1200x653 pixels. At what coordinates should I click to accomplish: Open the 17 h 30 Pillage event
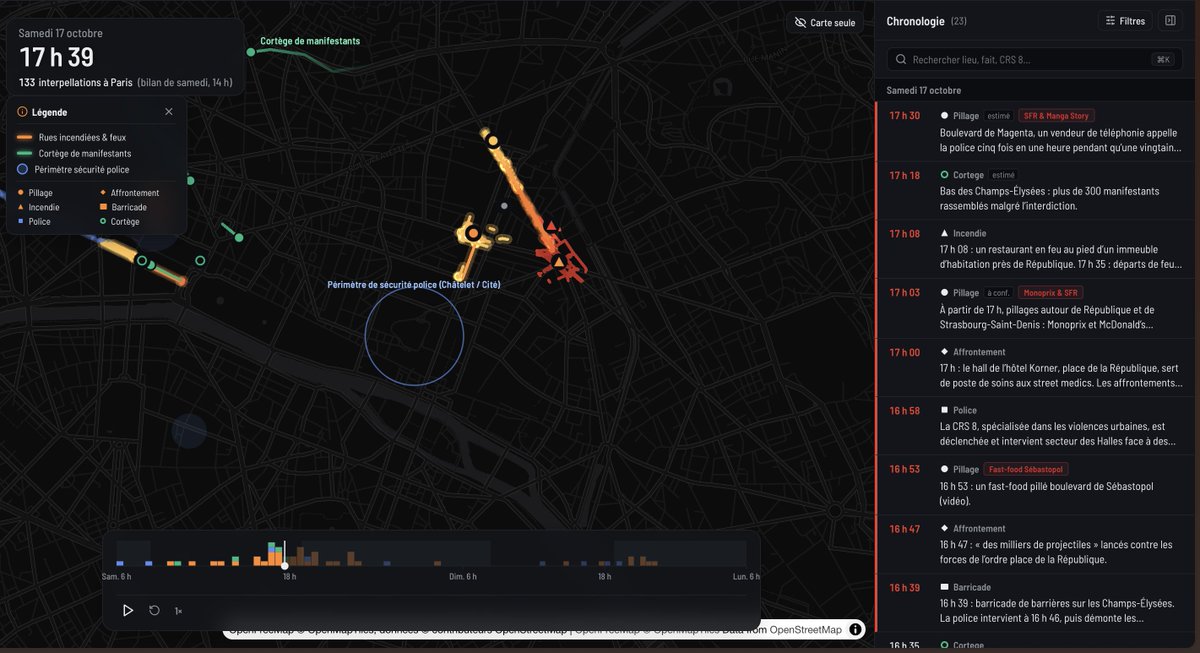click(x=1034, y=132)
